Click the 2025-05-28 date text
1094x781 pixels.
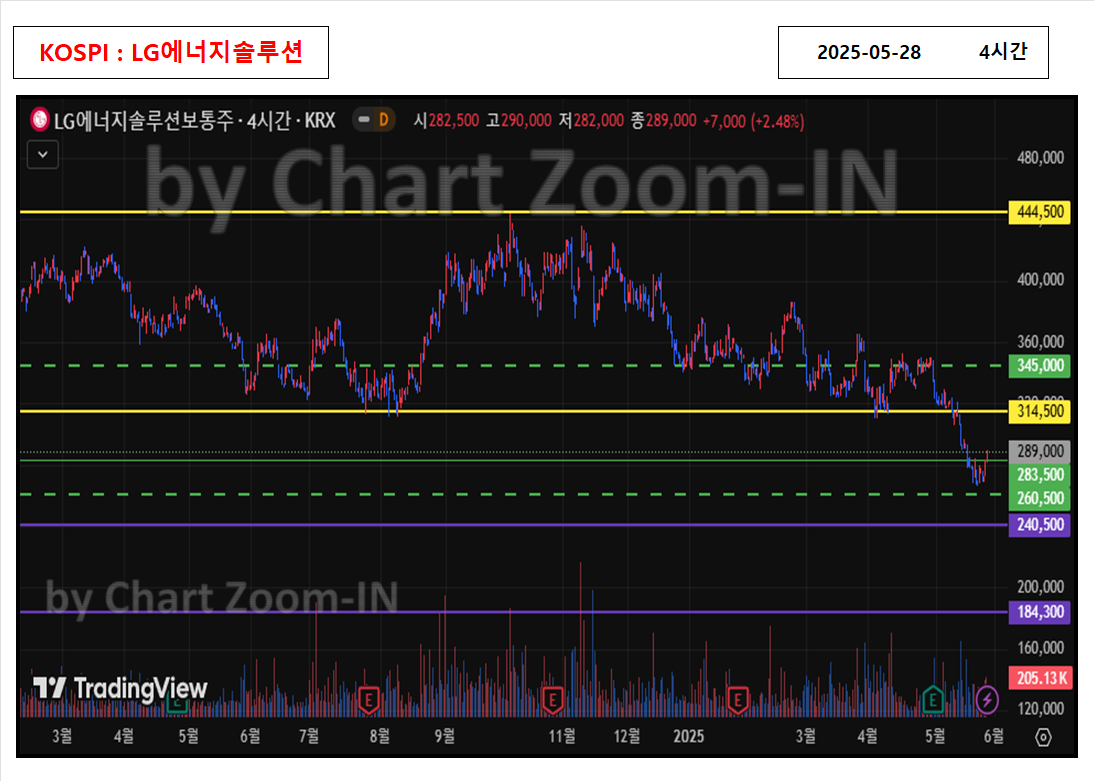[x=869, y=52]
